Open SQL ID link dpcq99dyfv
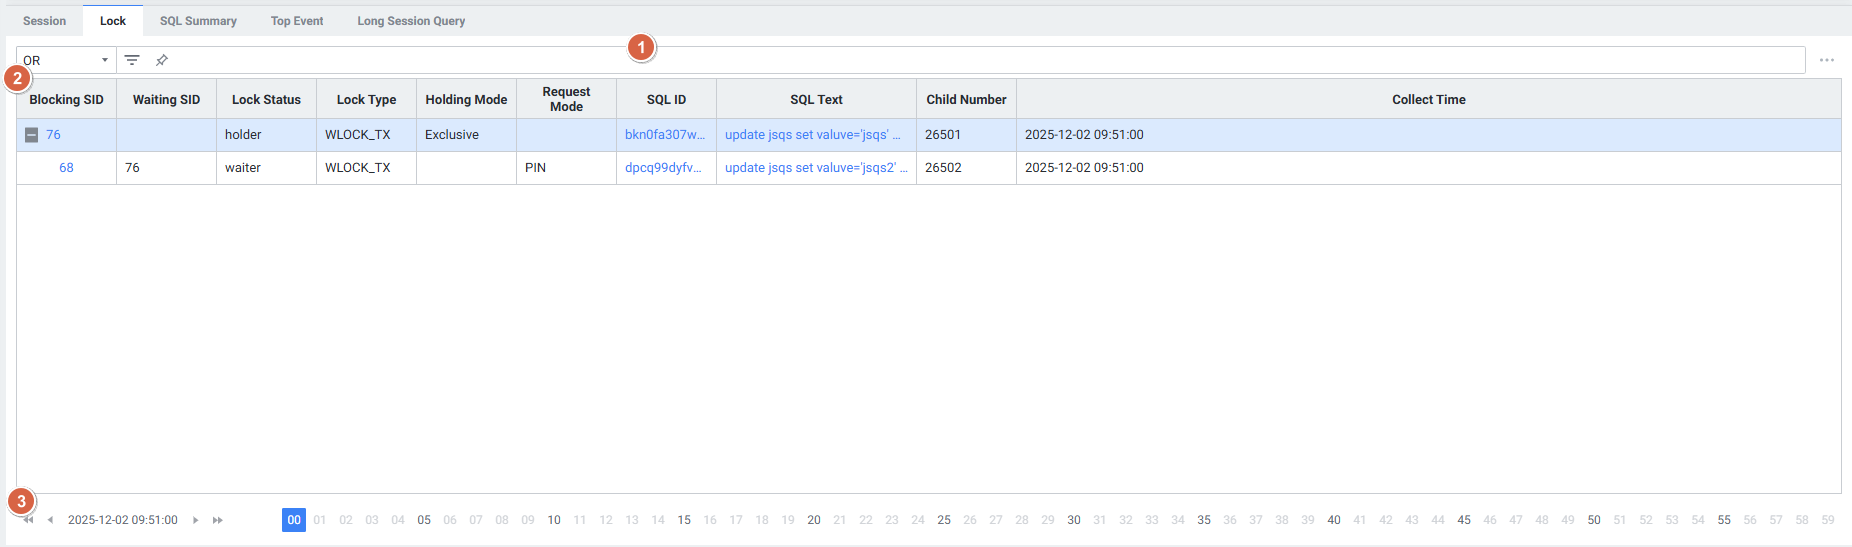 (663, 168)
